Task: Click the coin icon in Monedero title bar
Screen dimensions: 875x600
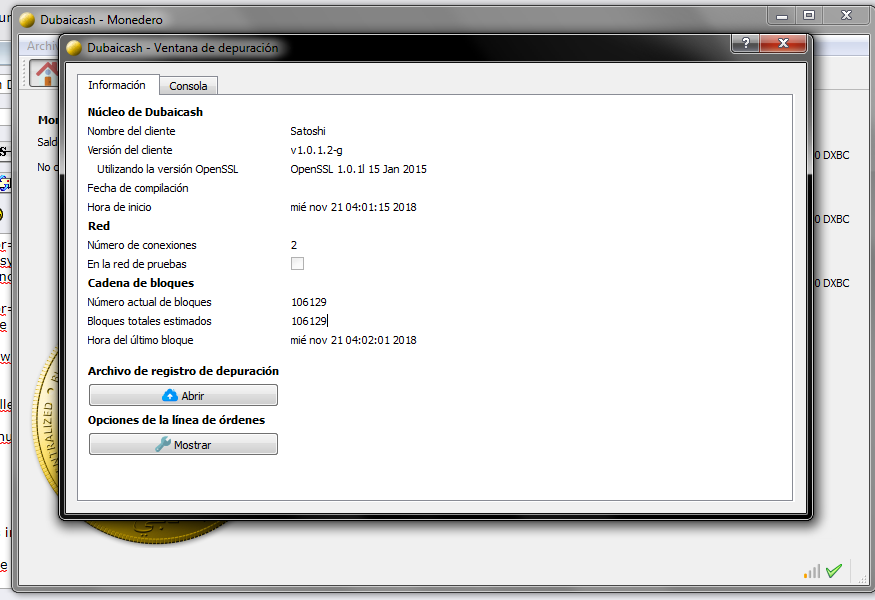Action: tap(27, 20)
